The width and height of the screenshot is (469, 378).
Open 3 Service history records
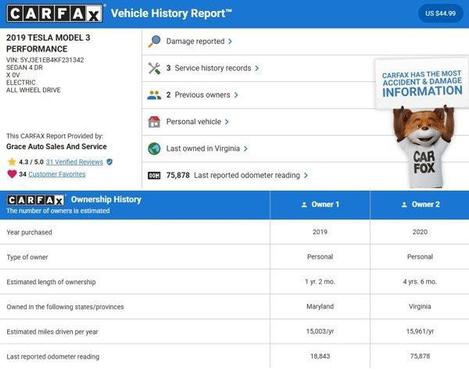click(x=209, y=68)
